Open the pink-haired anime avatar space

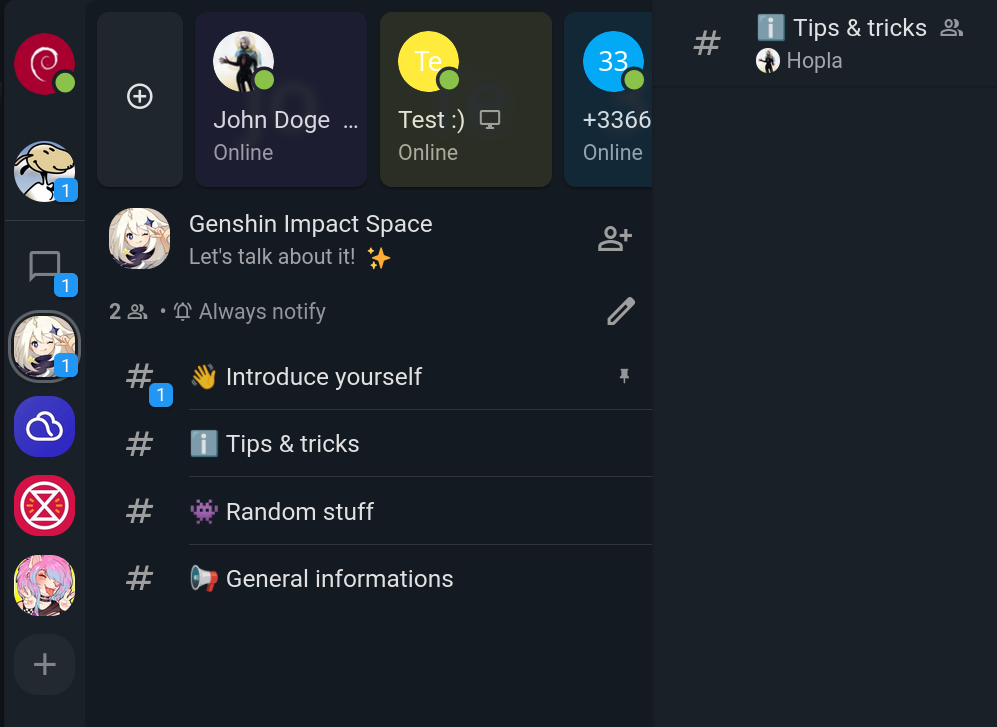pos(45,585)
